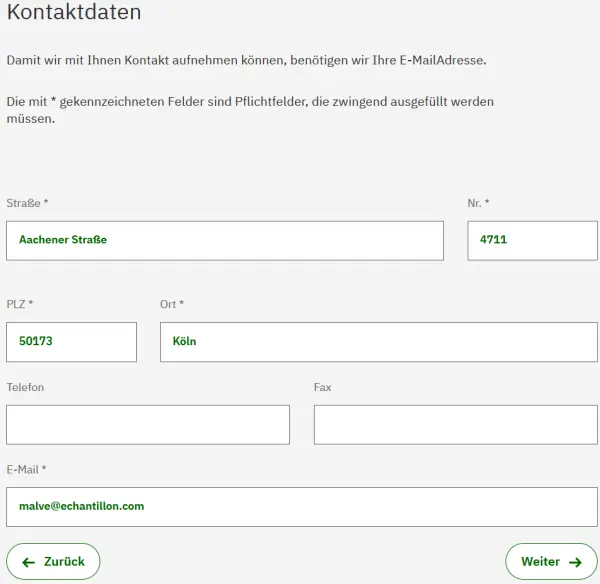Click the "E-Mail *" field label
Viewport: 600px width, 584px height.
[26, 469]
